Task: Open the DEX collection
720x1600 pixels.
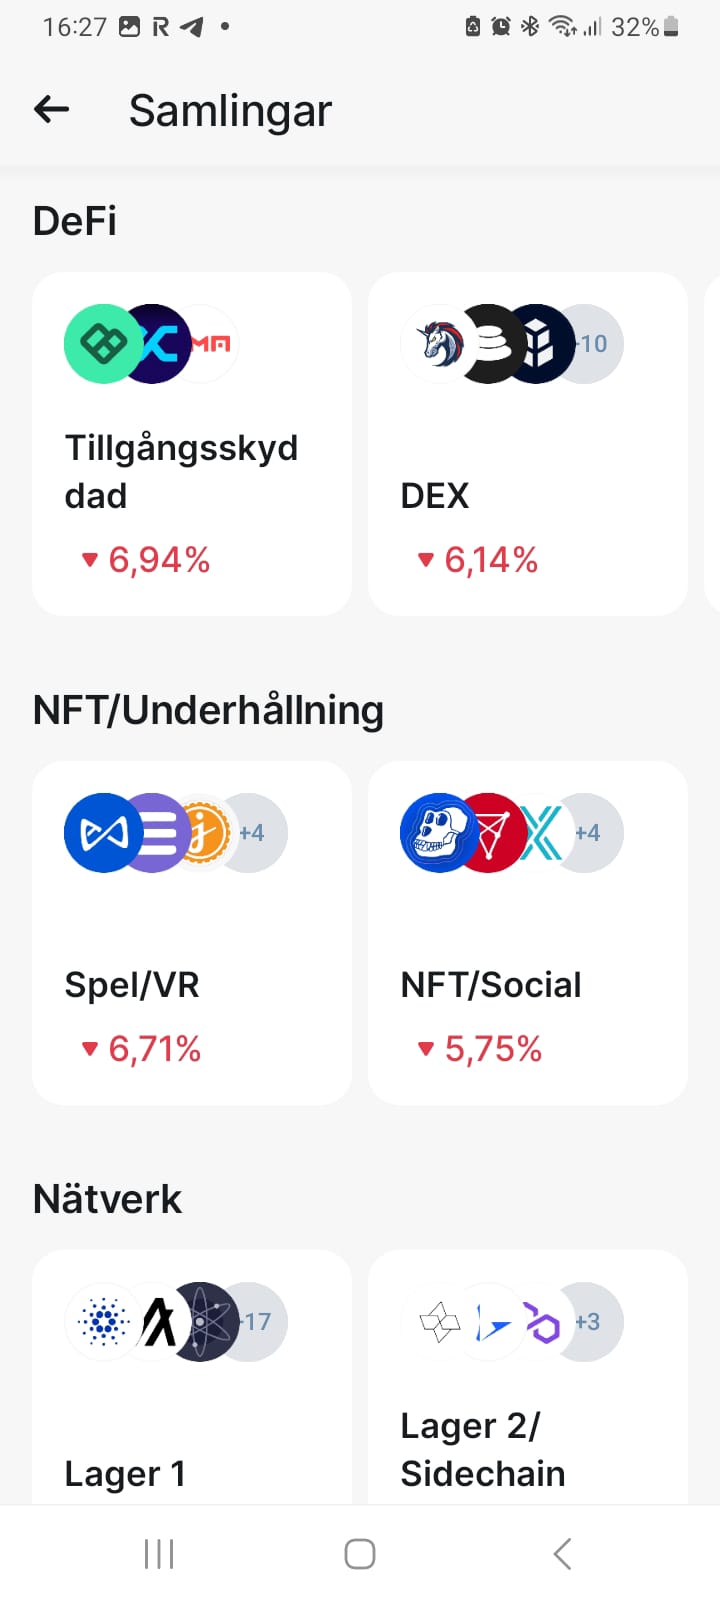Action: click(528, 470)
